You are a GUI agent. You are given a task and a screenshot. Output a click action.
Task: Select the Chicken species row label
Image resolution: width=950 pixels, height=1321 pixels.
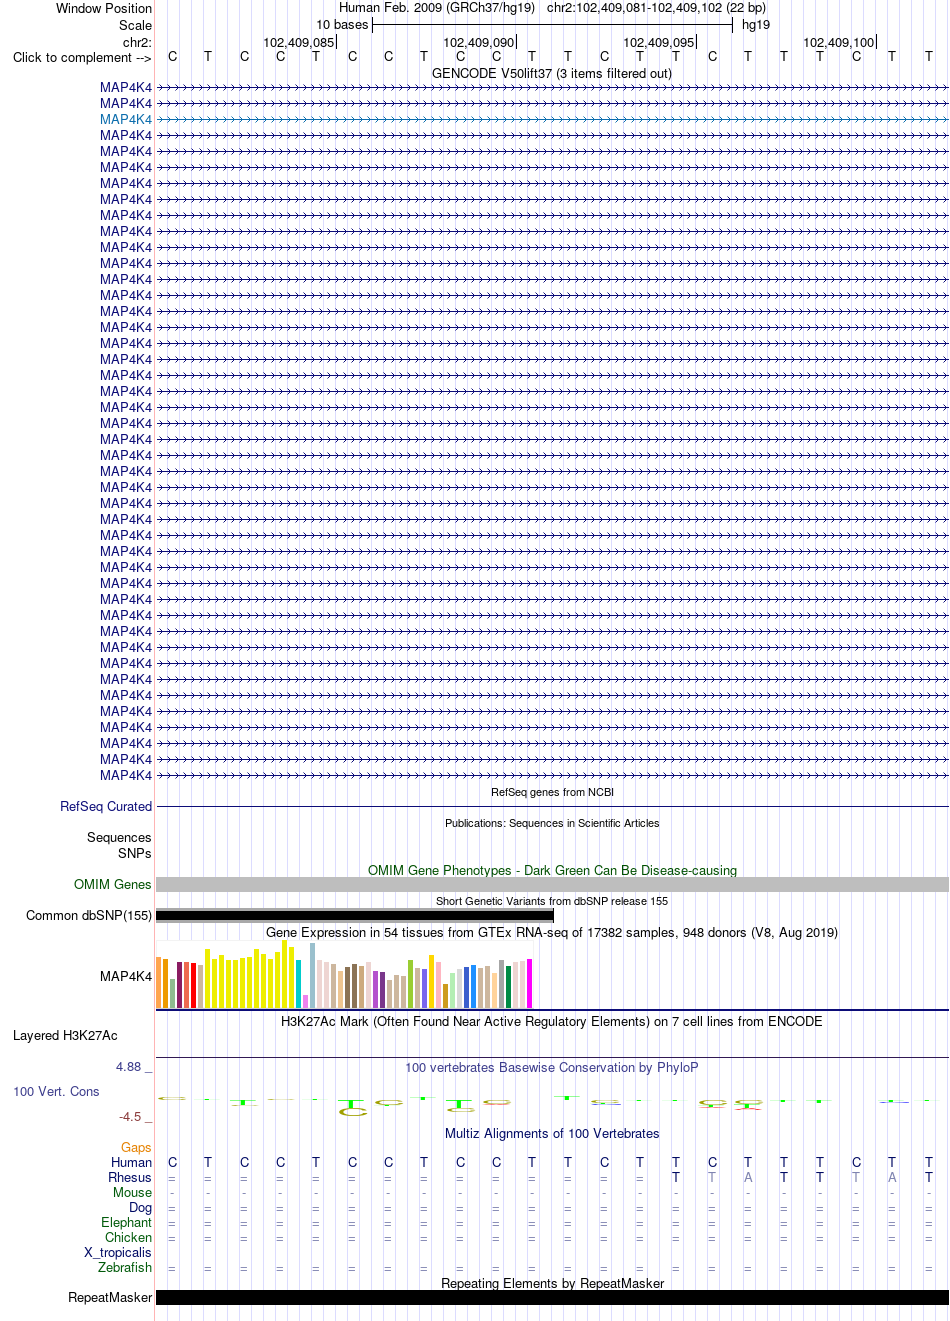[x=128, y=1237]
